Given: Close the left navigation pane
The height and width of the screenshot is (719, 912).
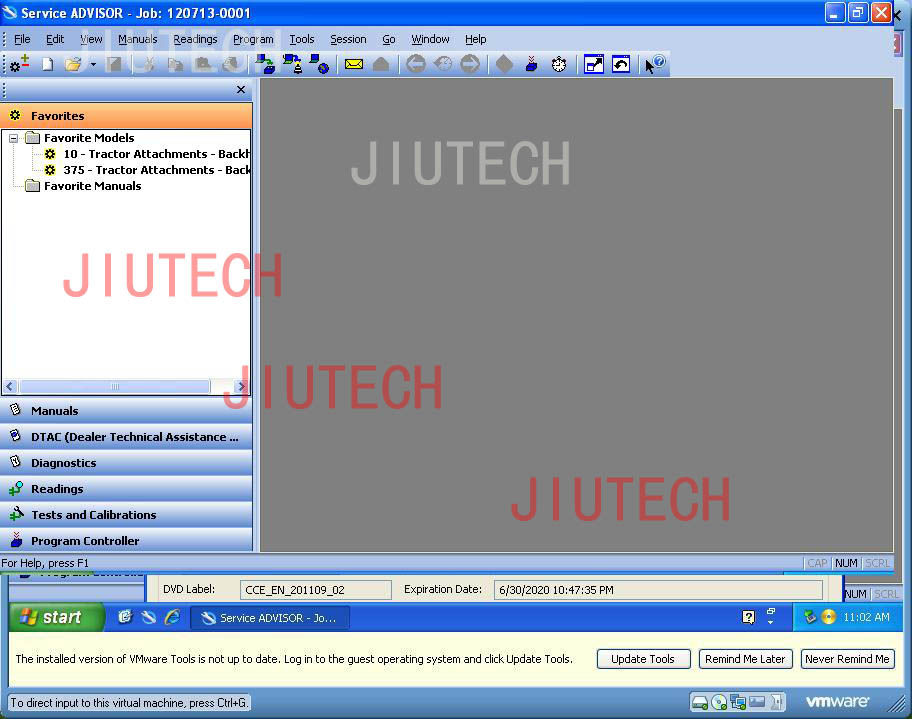Looking at the screenshot, I should tap(241, 90).
